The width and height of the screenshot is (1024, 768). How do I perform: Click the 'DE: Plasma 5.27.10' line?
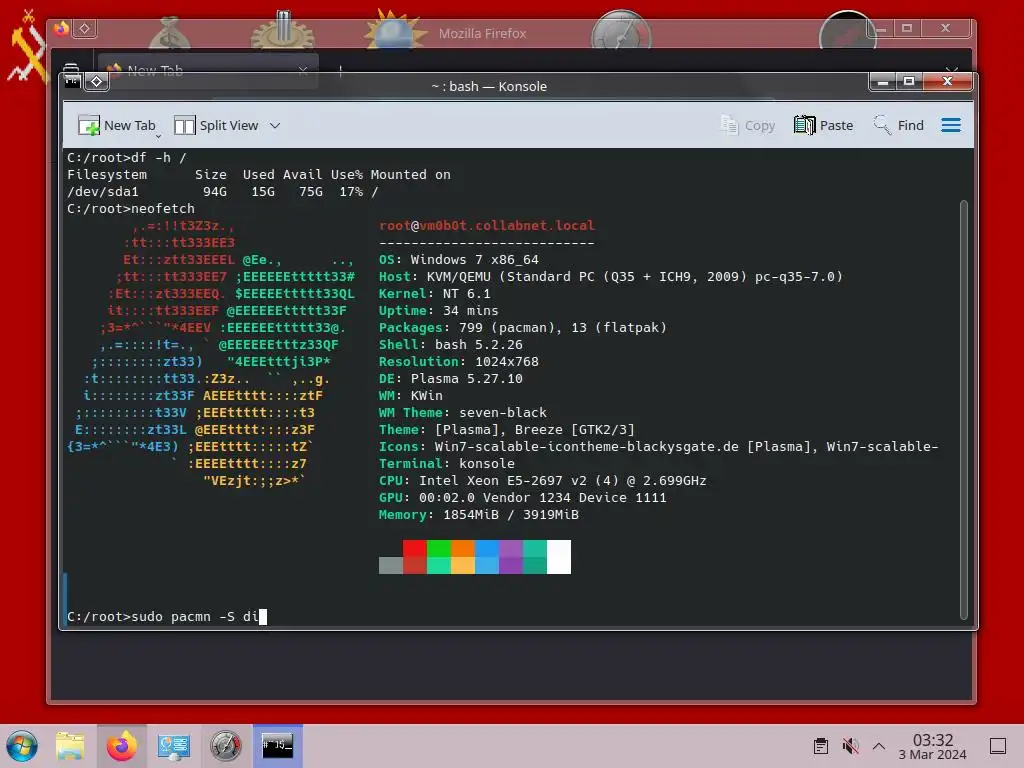(451, 378)
